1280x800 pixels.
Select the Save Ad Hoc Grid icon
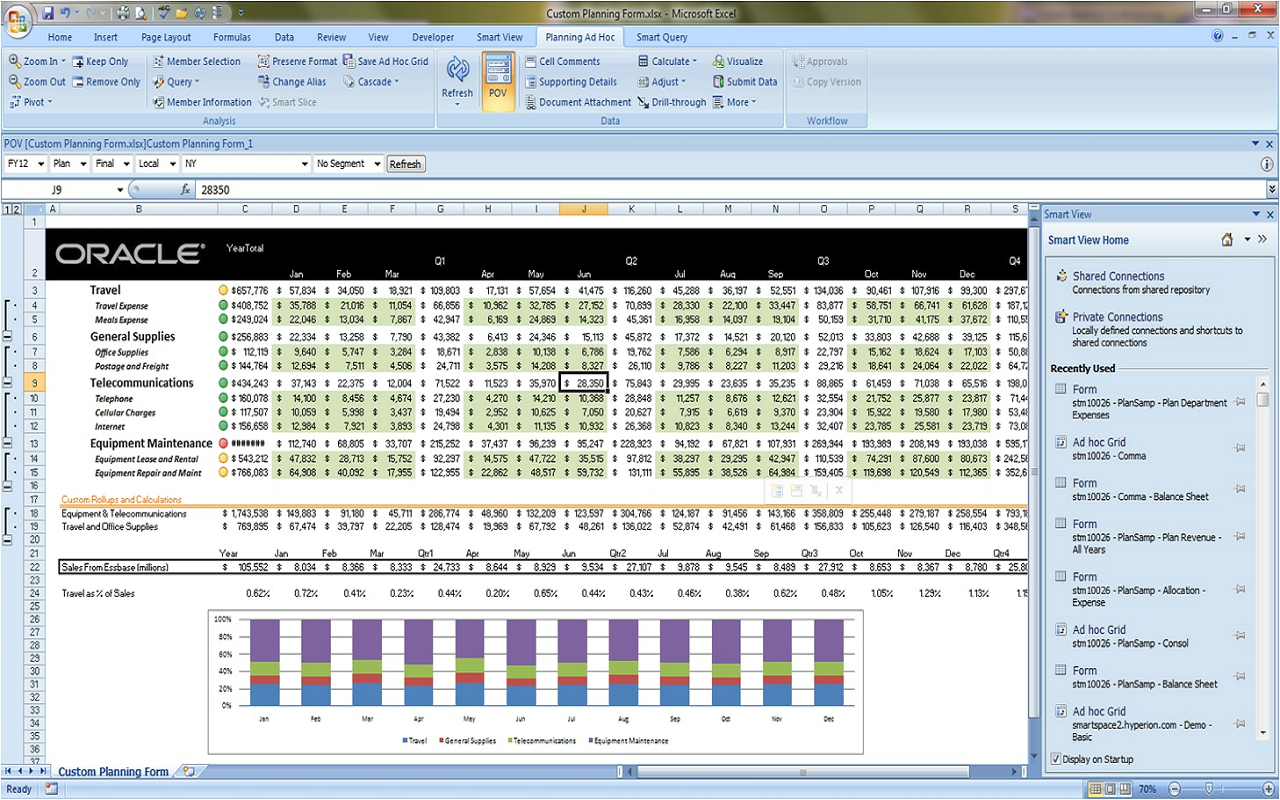390,61
